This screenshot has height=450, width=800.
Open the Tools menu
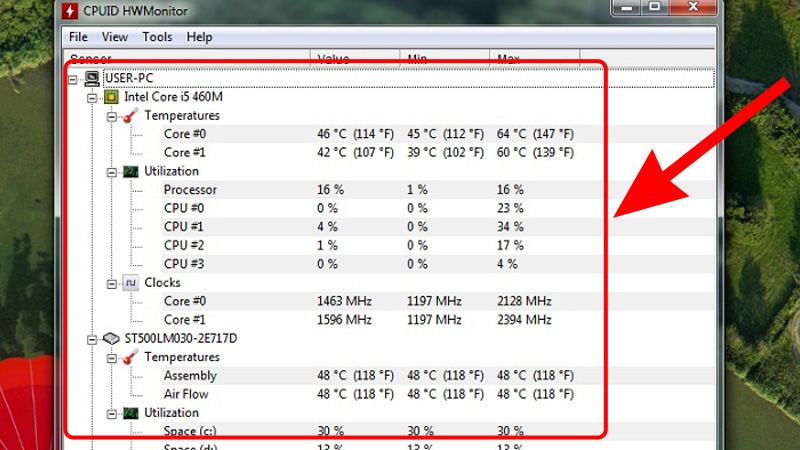click(x=157, y=37)
